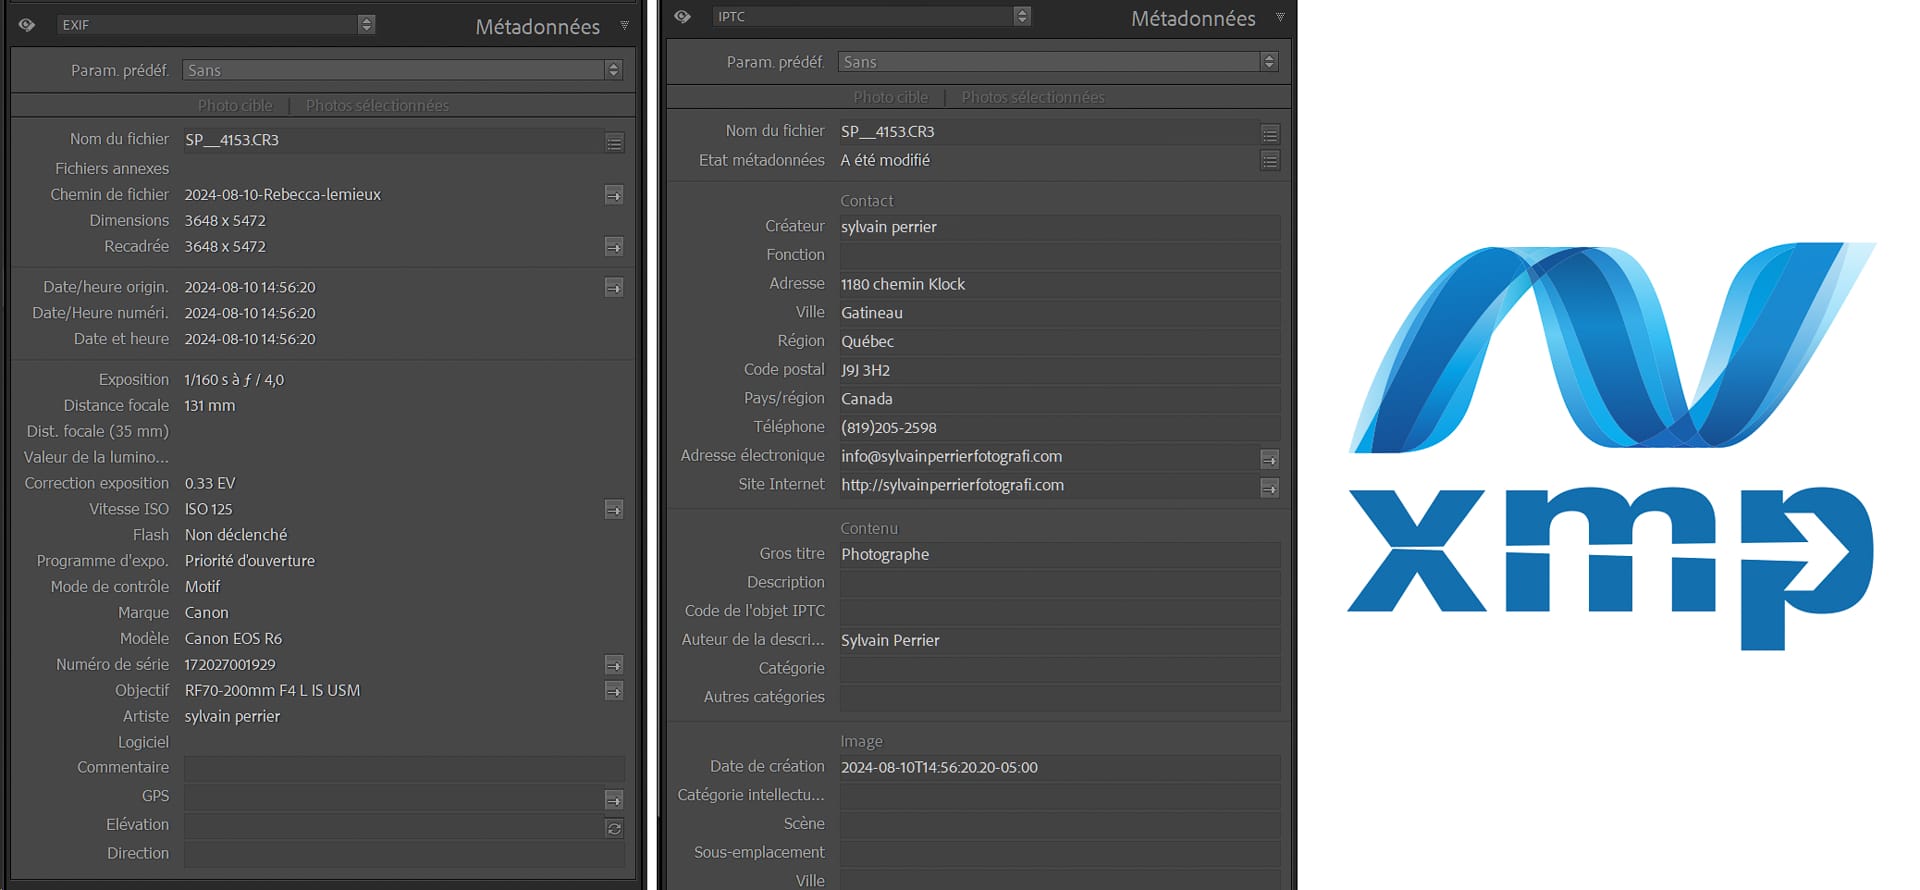The image size is (1920, 890).
Task: Click the arrow icon beside Adresse électronique
Action: (x=1269, y=459)
